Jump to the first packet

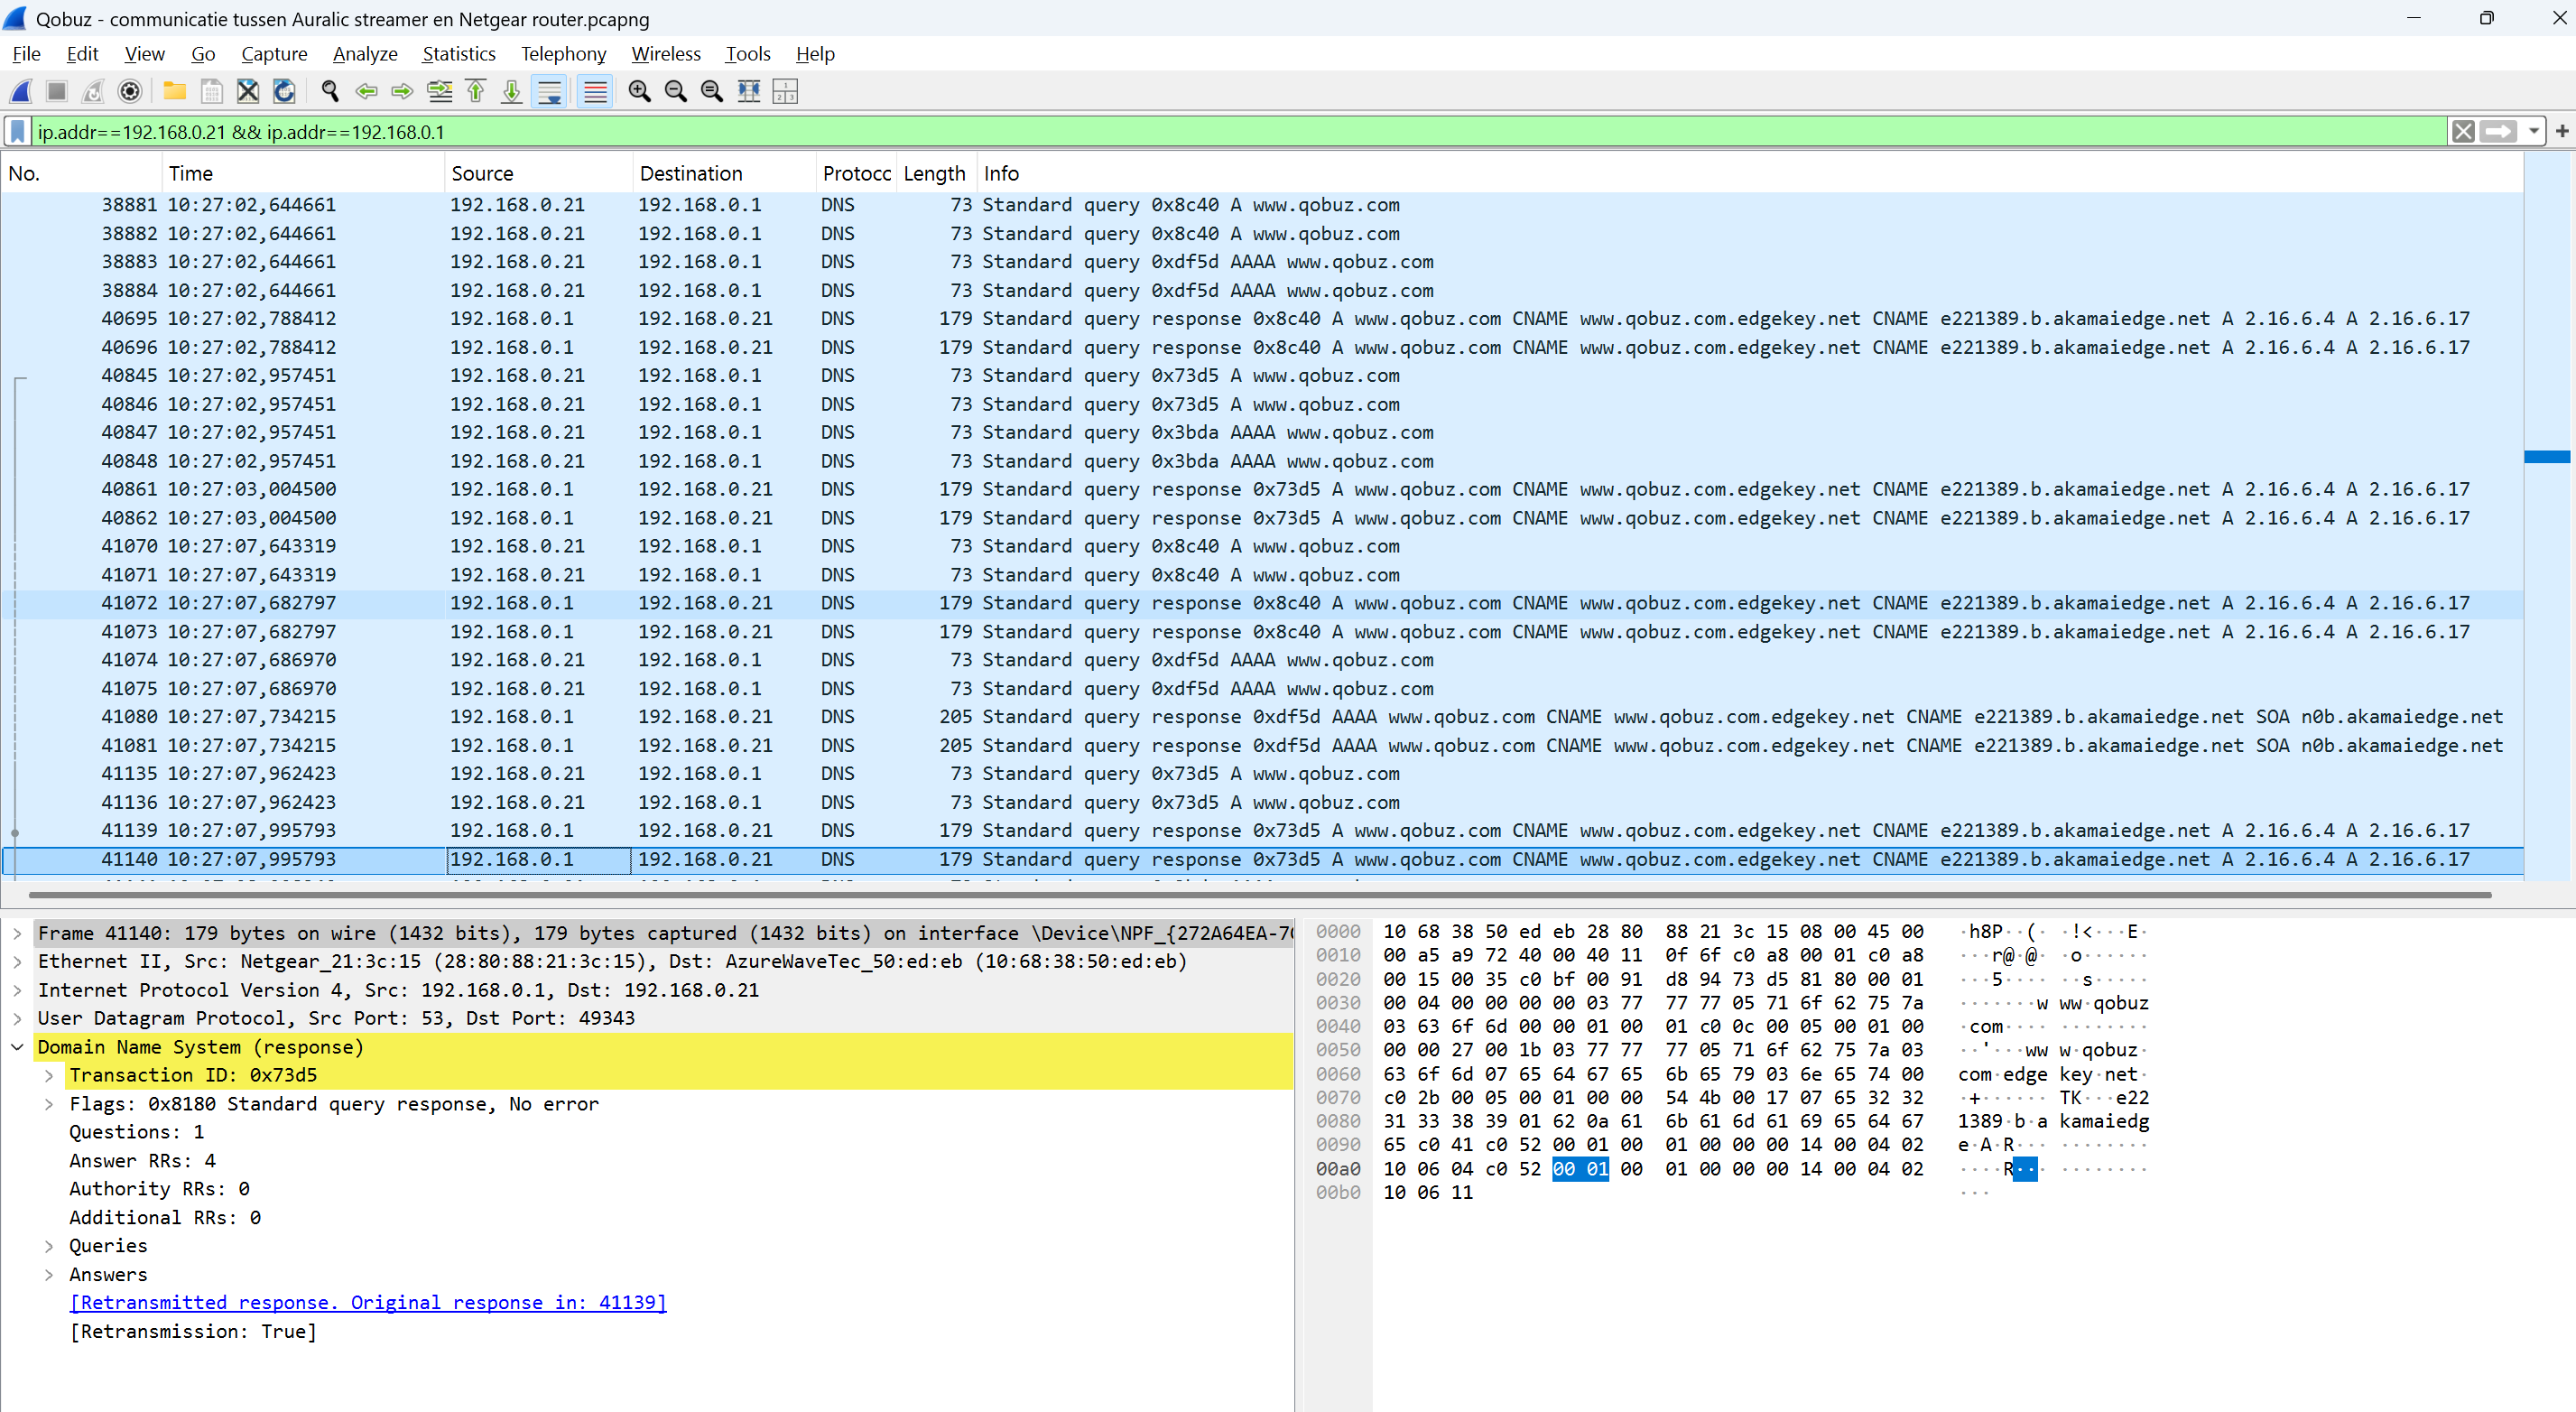pyautogui.click(x=476, y=92)
